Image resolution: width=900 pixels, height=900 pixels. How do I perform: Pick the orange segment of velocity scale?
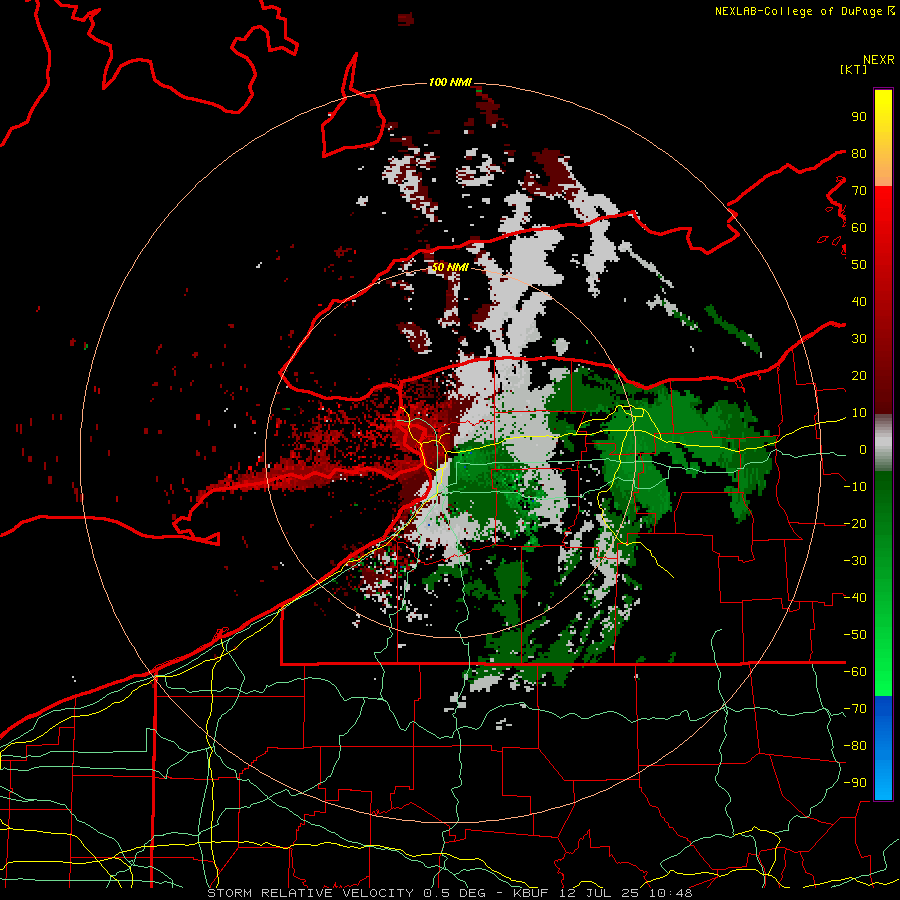coord(883,169)
